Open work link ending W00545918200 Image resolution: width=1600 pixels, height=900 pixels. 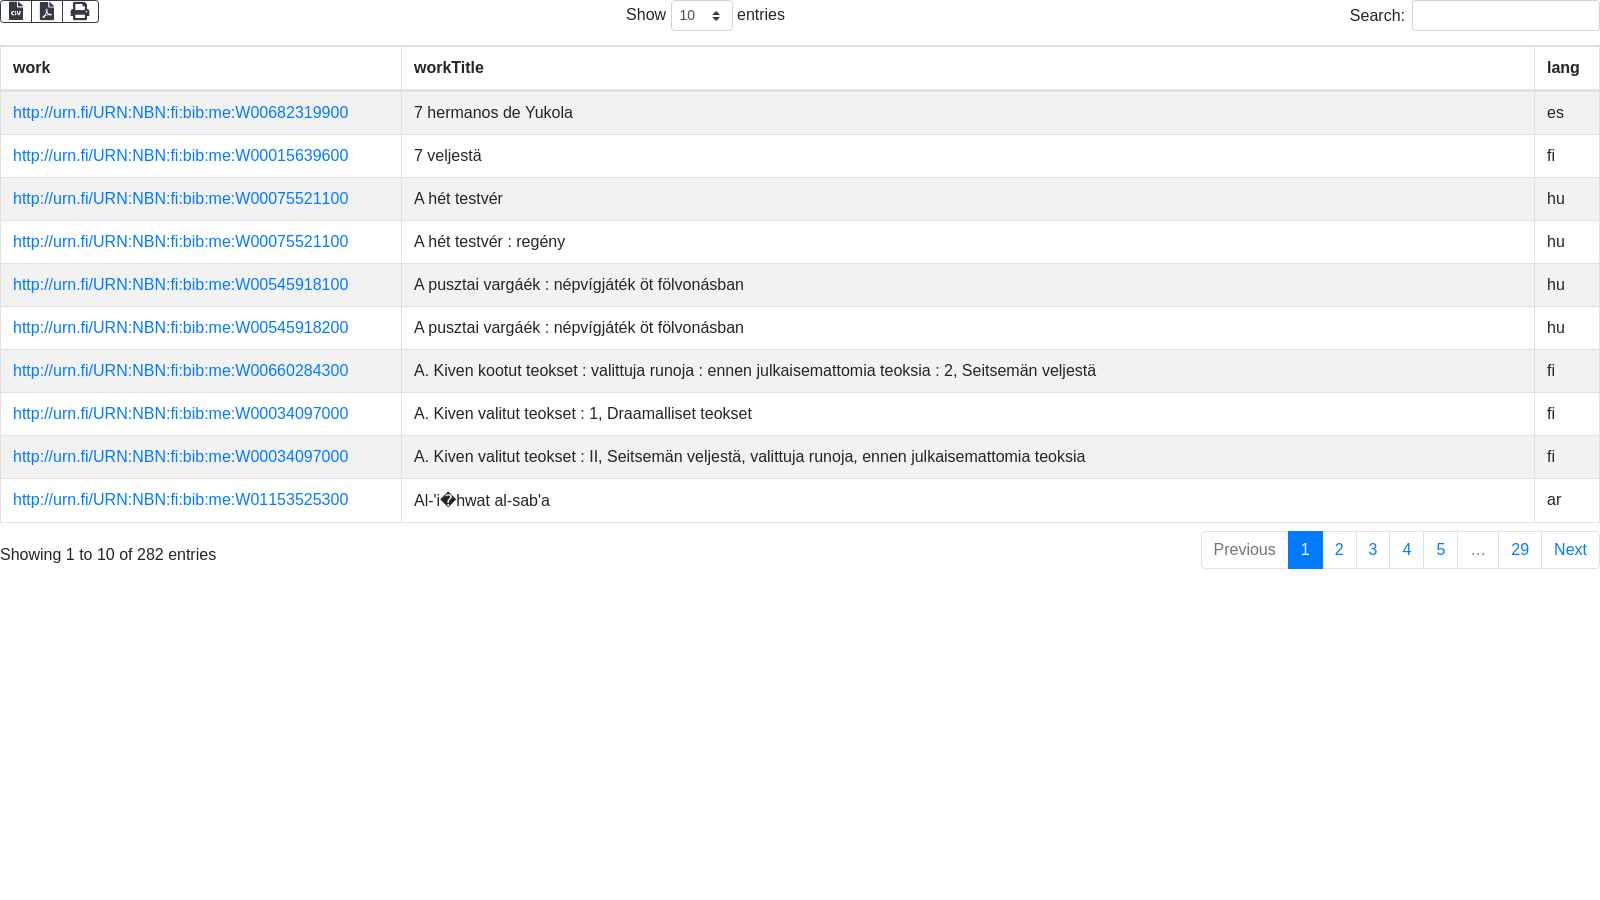tap(180, 328)
